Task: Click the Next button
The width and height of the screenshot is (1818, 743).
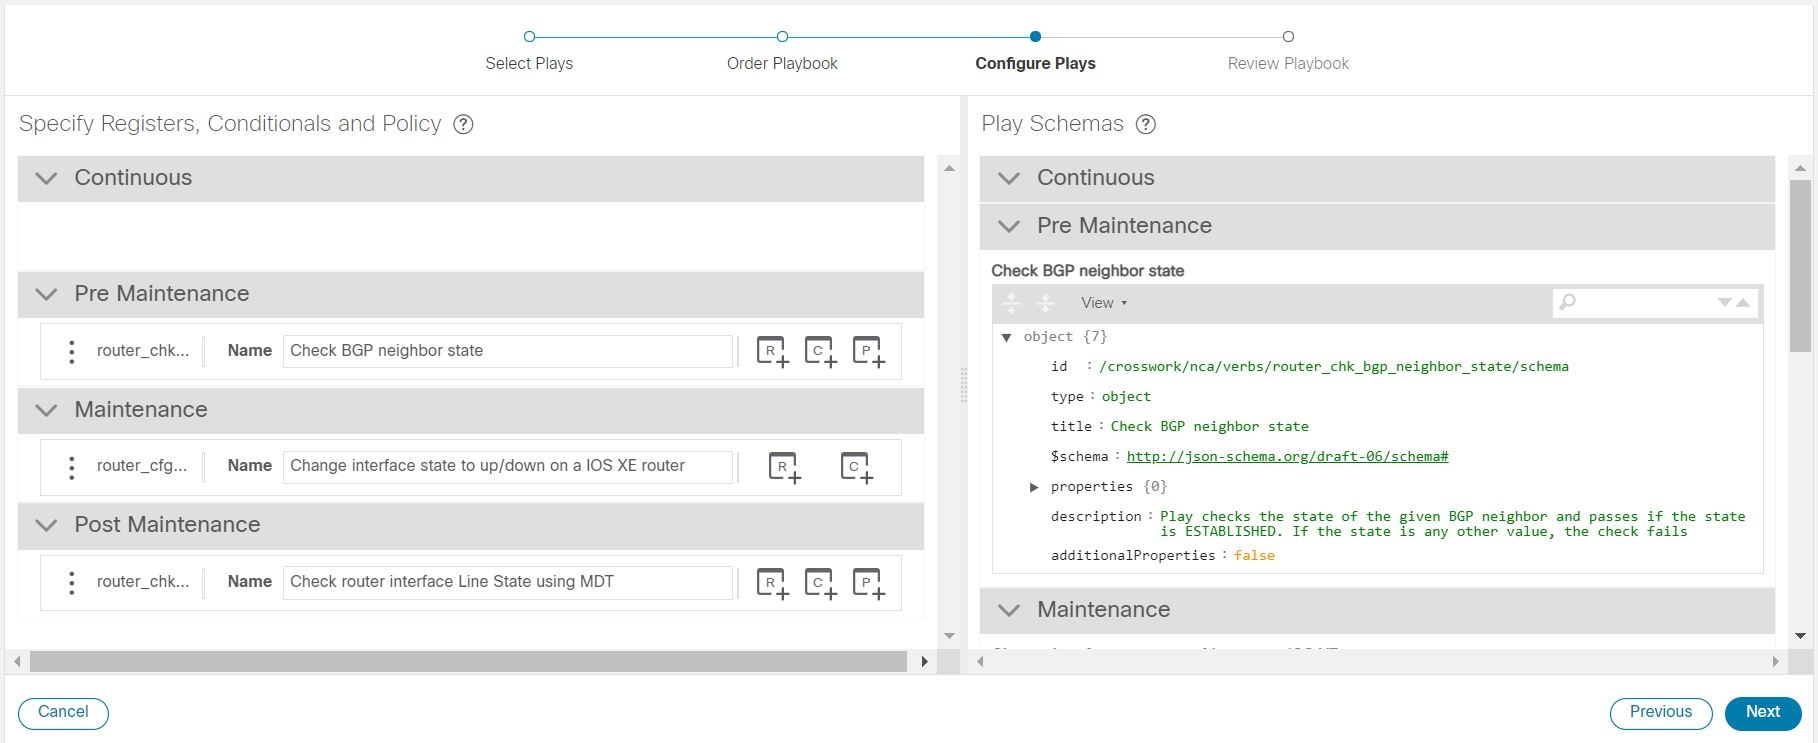Action: click(1763, 713)
